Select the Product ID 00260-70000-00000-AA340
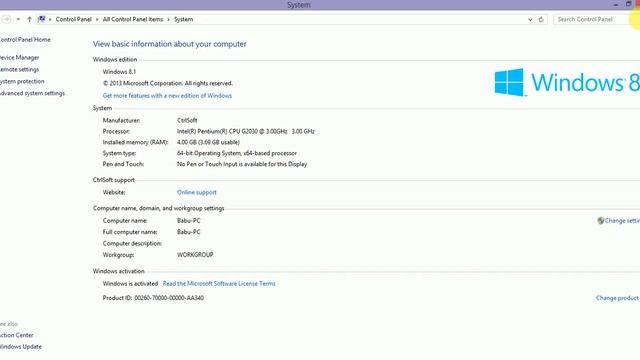The image size is (640, 360). click(x=153, y=298)
